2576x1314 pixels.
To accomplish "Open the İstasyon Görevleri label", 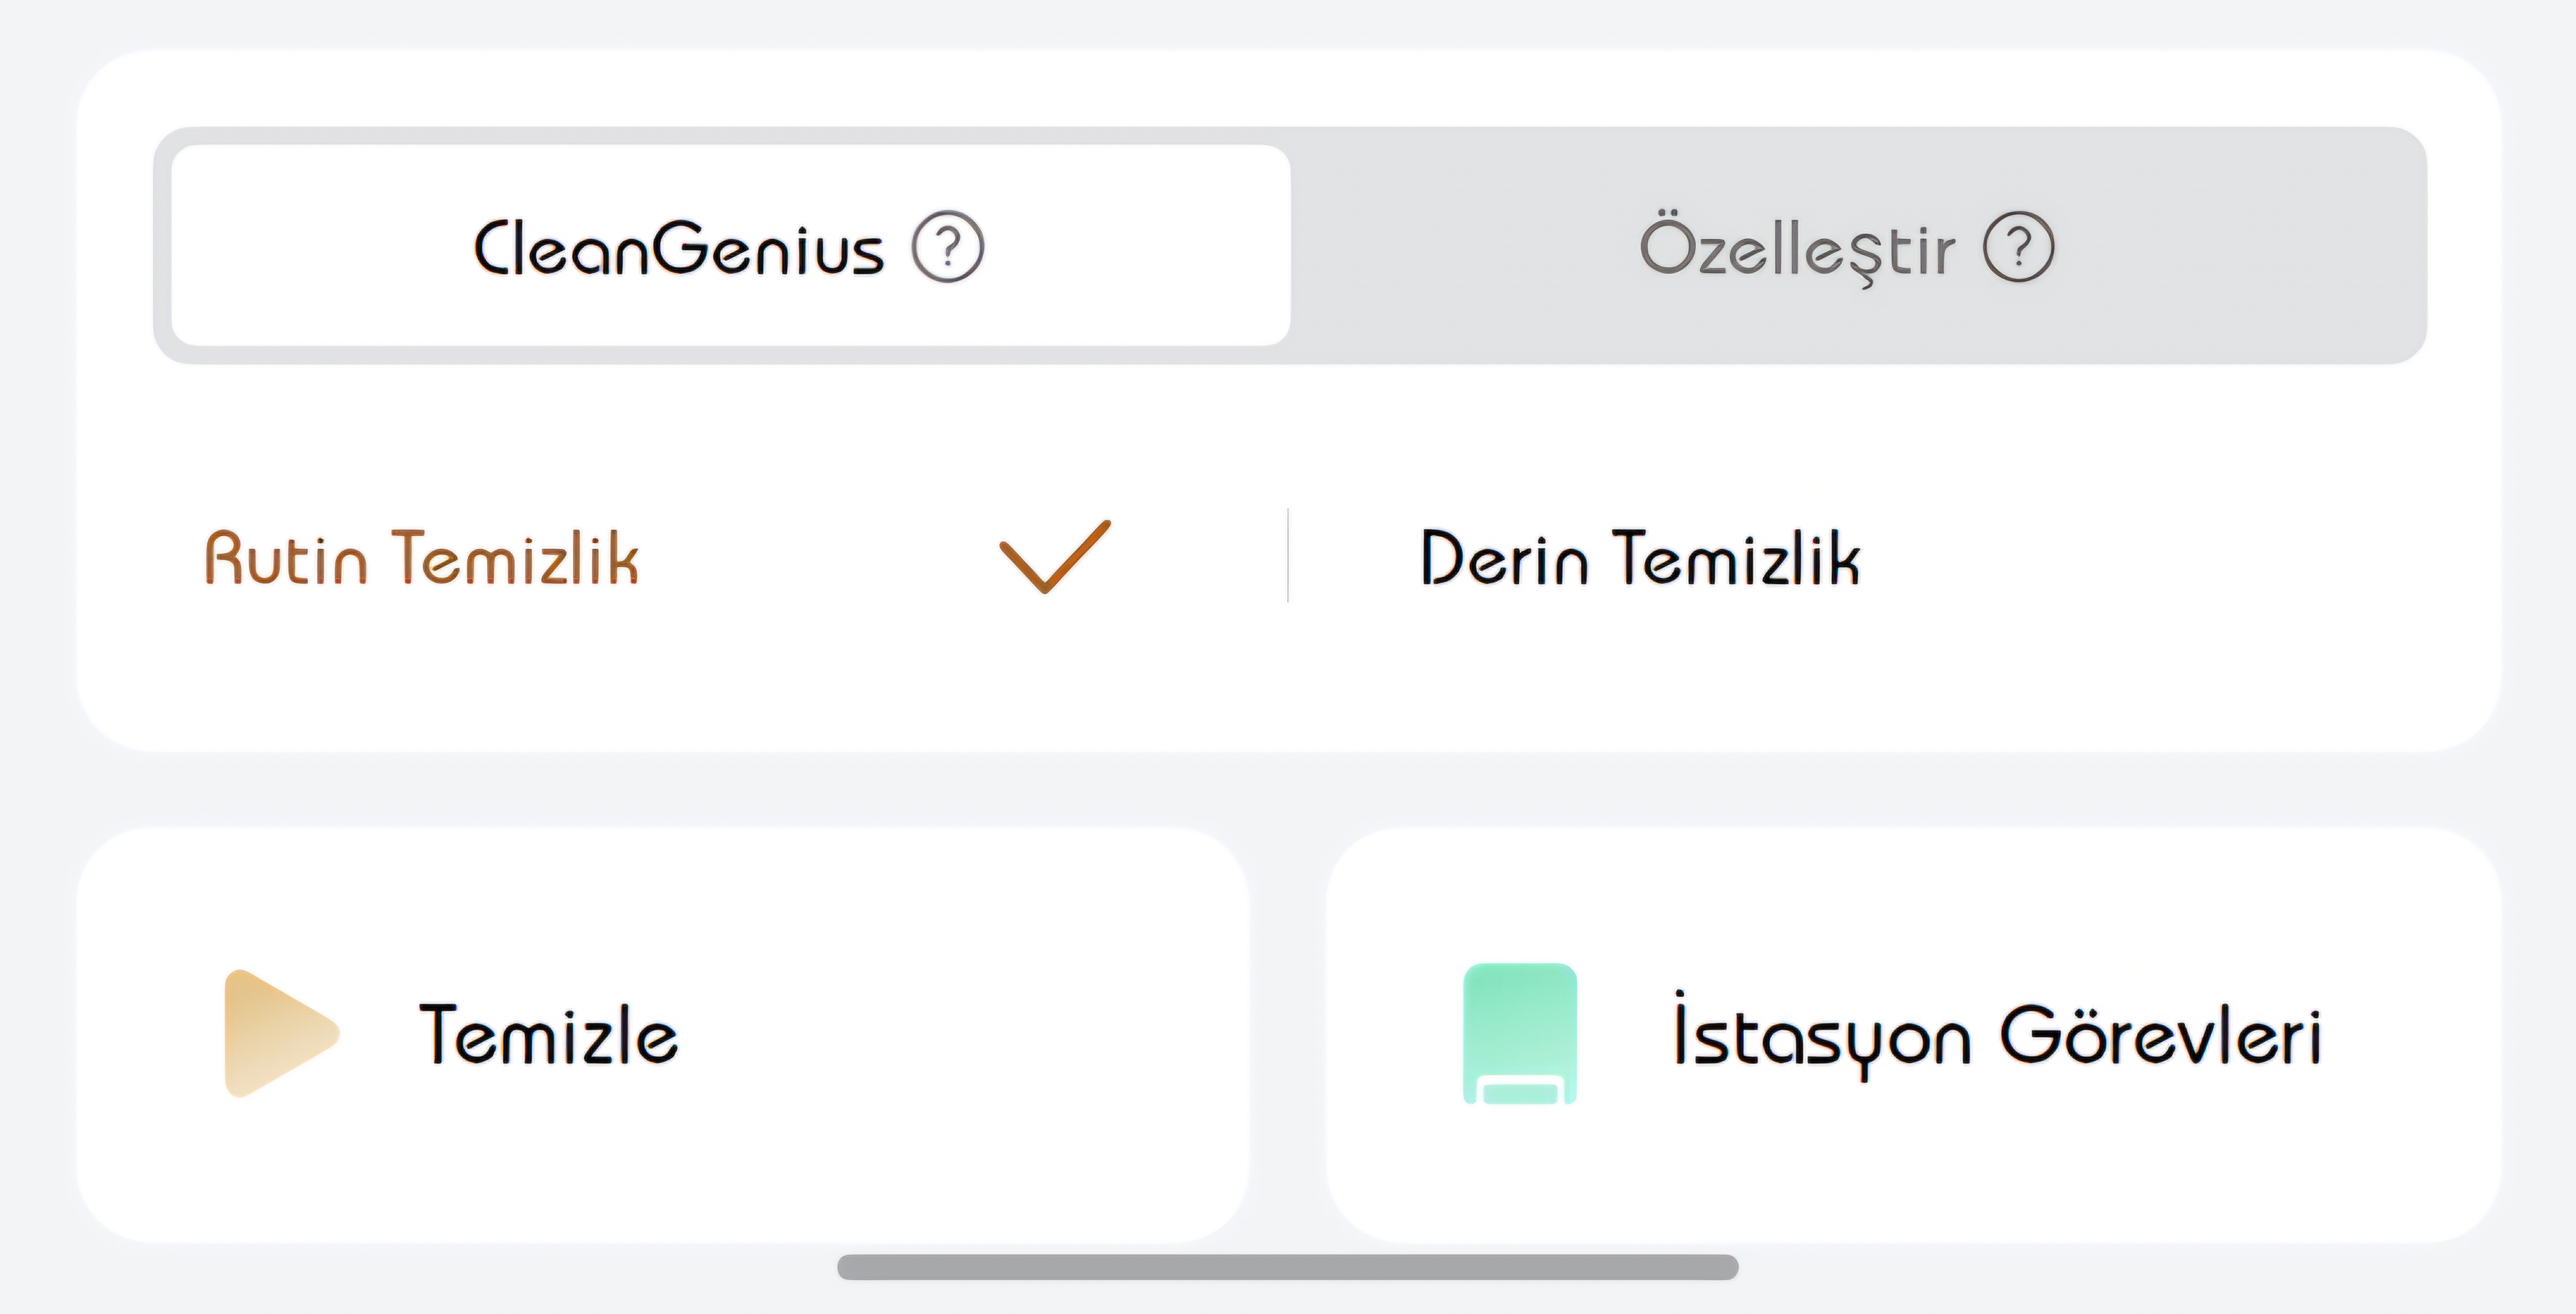I will coord(1996,1035).
